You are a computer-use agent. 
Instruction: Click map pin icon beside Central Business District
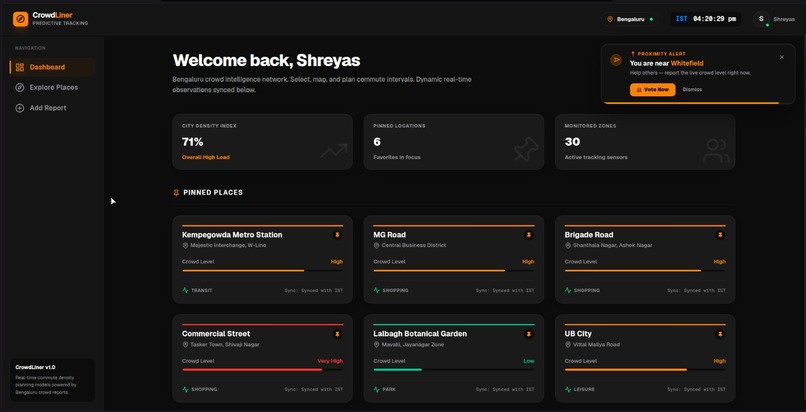tap(376, 246)
